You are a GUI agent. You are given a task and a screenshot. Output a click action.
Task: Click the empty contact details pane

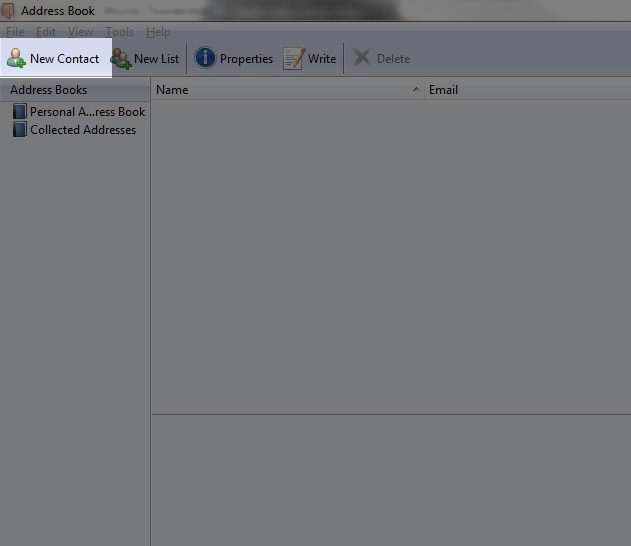390,480
